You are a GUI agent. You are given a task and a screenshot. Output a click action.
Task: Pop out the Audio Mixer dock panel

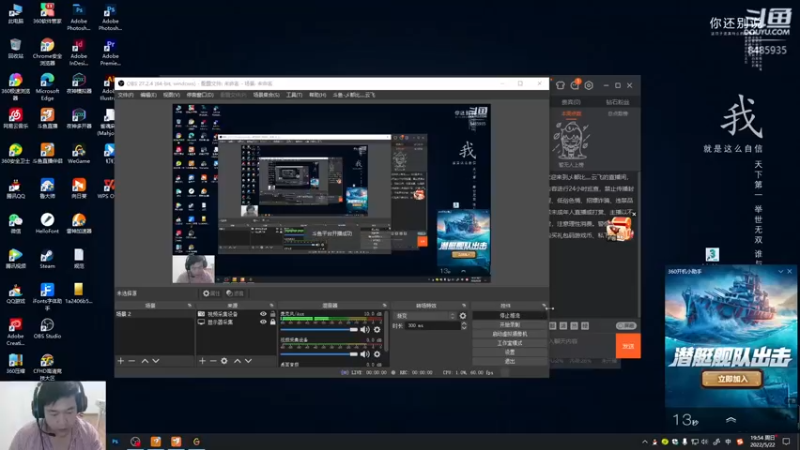tap(384, 306)
